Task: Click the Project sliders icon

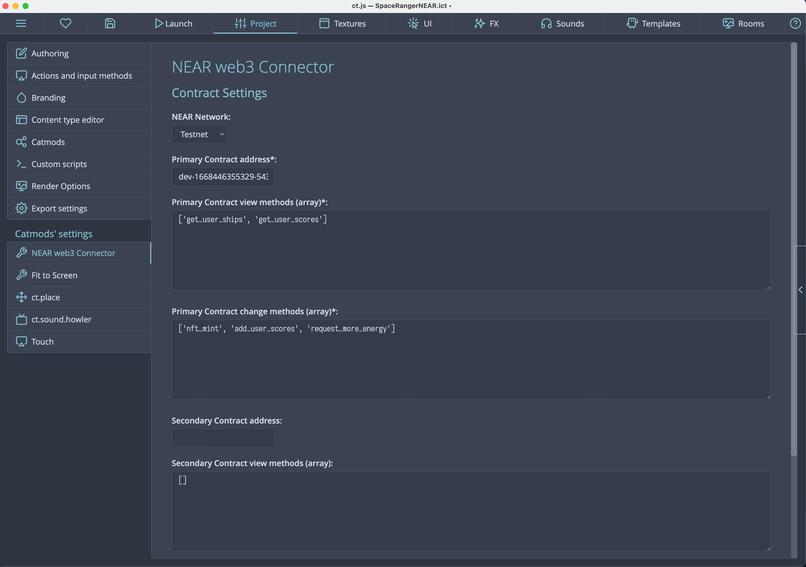Action: (x=240, y=23)
